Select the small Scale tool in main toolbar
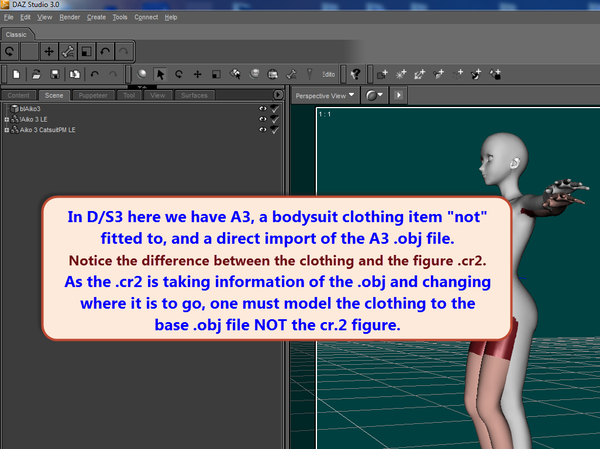 point(216,74)
